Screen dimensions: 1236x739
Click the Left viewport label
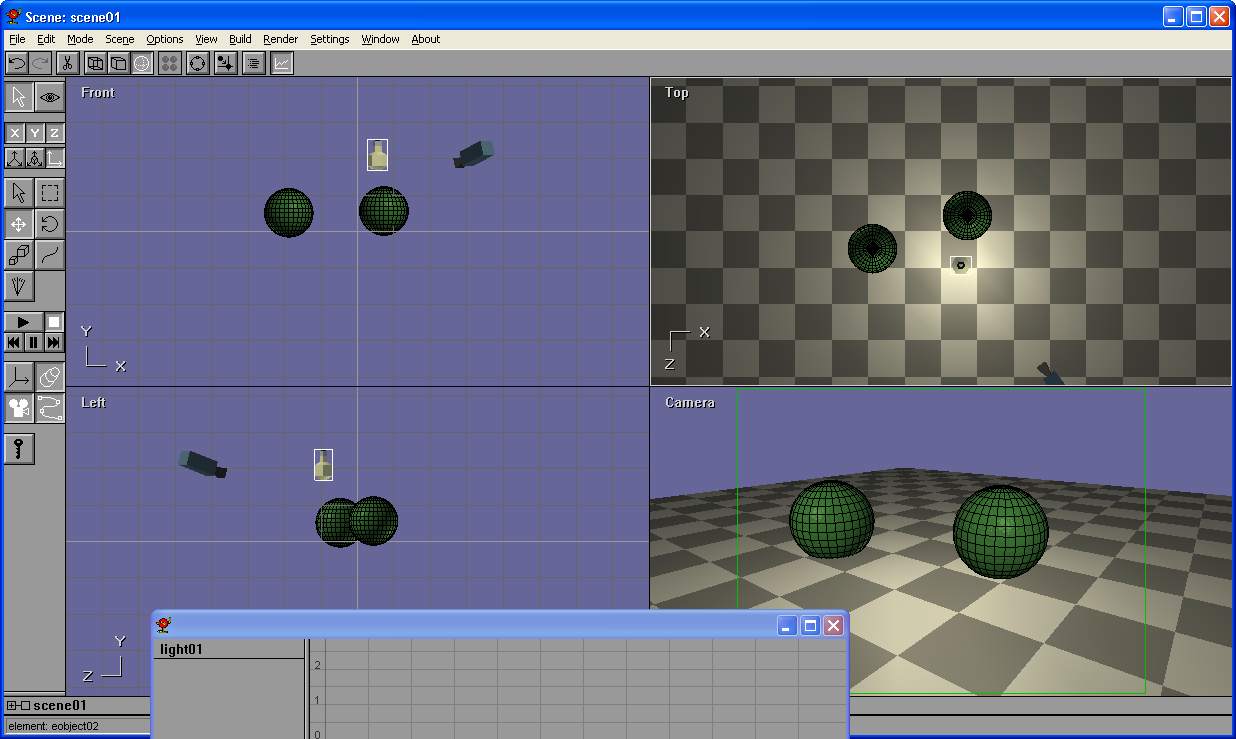(93, 402)
